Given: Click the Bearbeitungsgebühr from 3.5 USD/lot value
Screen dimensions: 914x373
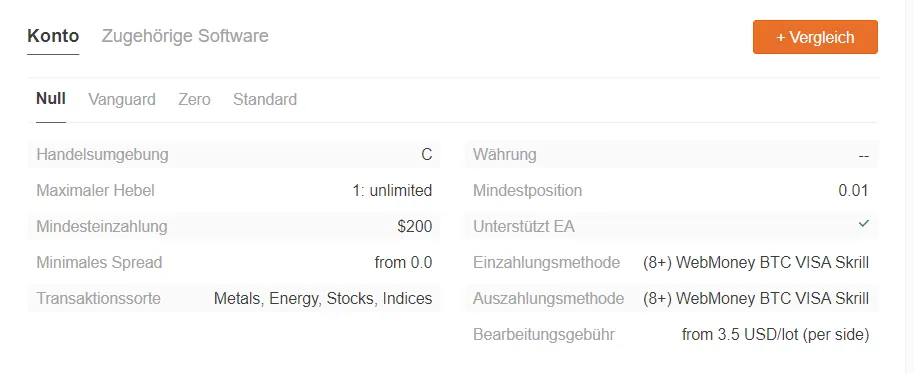Looking at the screenshot, I should [775, 335].
